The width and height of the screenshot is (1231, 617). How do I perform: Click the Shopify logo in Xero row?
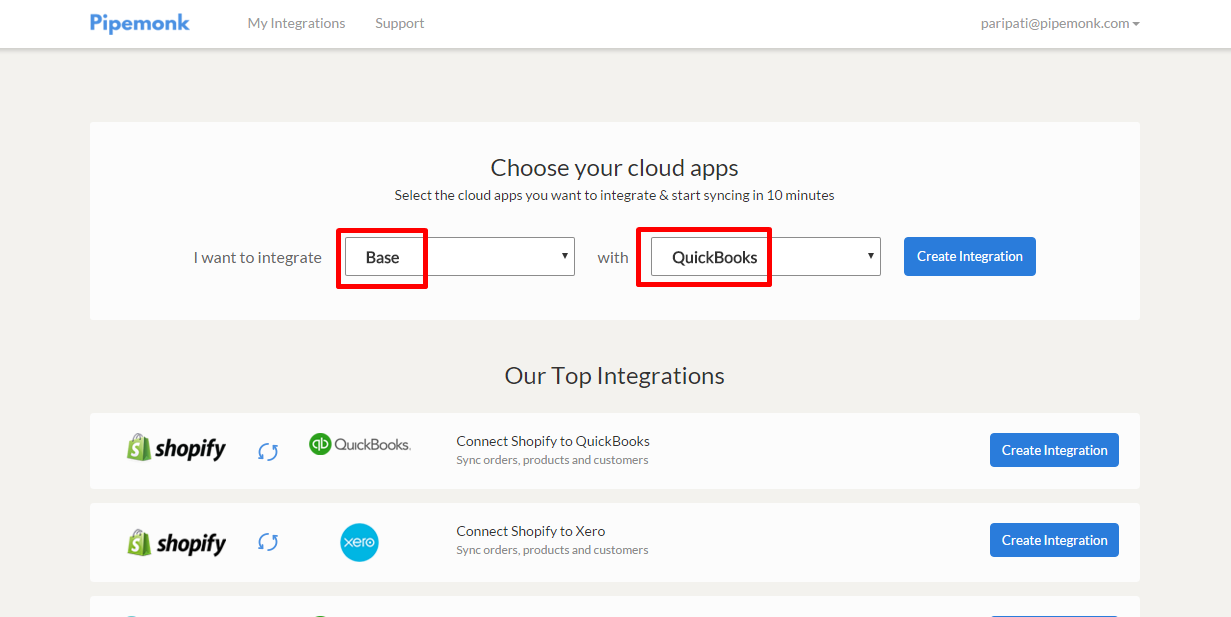(x=176, y=543)
